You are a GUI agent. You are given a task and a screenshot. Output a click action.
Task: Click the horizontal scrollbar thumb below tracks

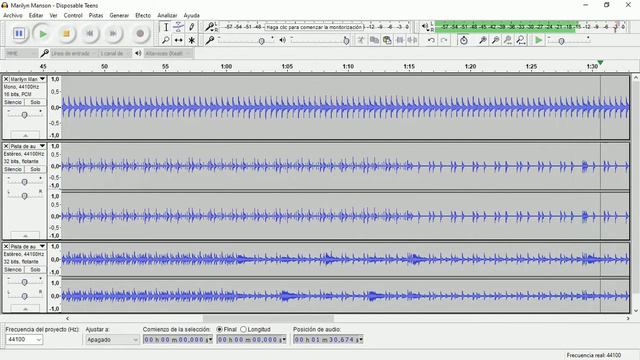coord(268,318)
